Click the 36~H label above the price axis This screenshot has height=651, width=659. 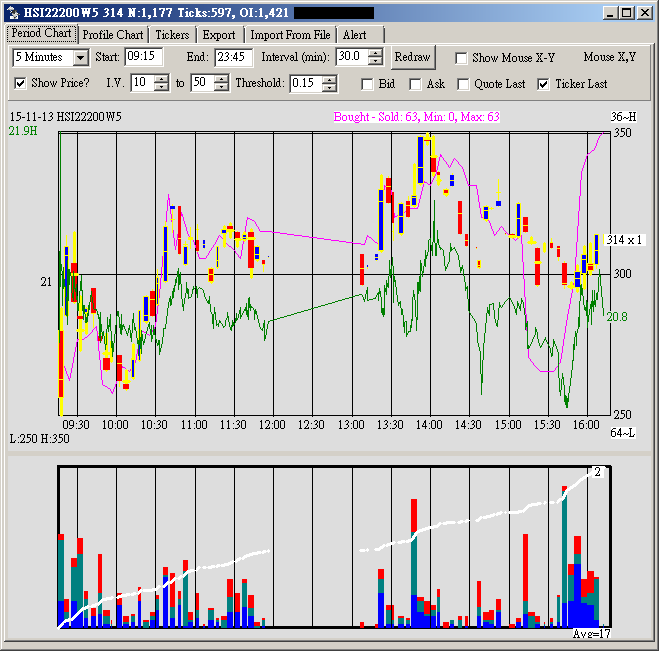[x=623, y=116]
